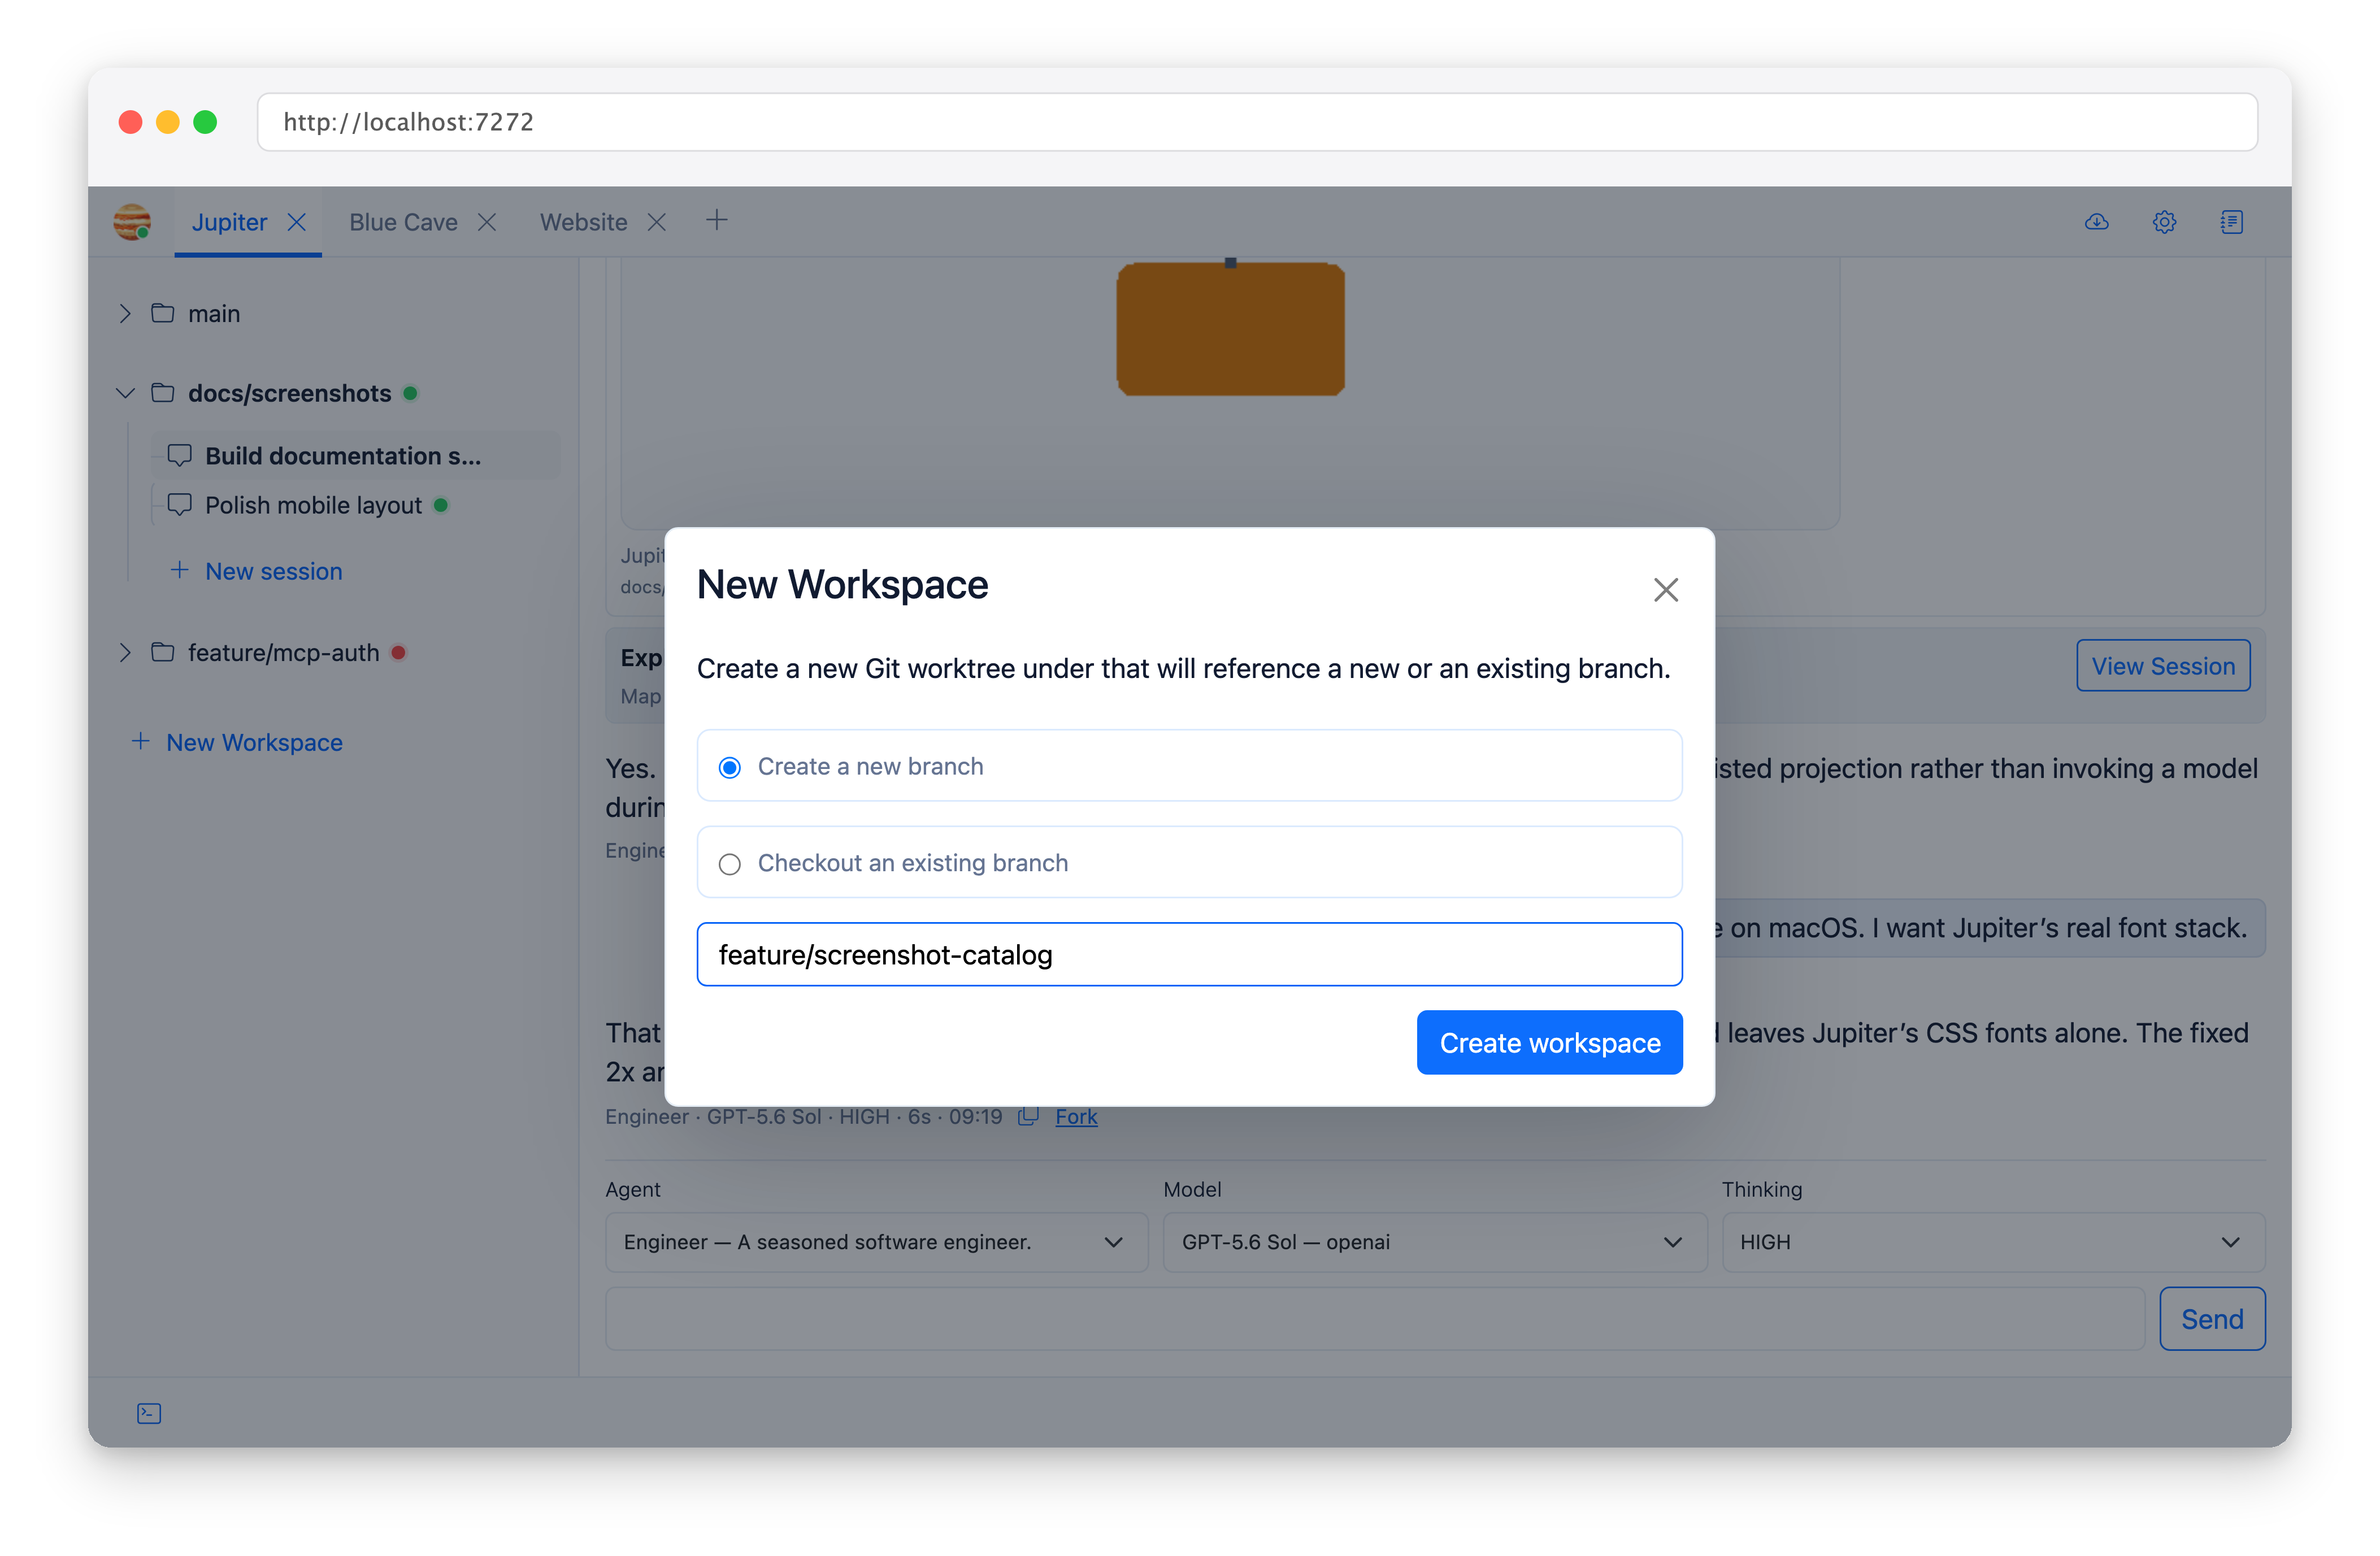Collapse the docs/screenshots workspace

coord(125,393)
